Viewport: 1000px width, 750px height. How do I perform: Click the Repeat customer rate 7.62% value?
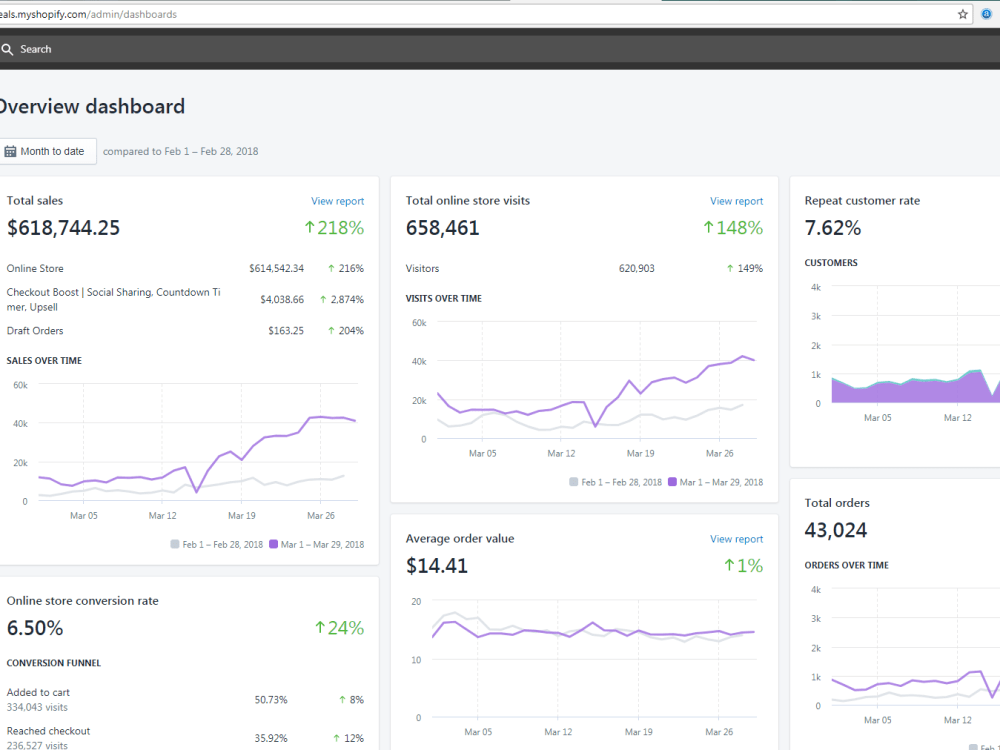click(x=833, y=228)
